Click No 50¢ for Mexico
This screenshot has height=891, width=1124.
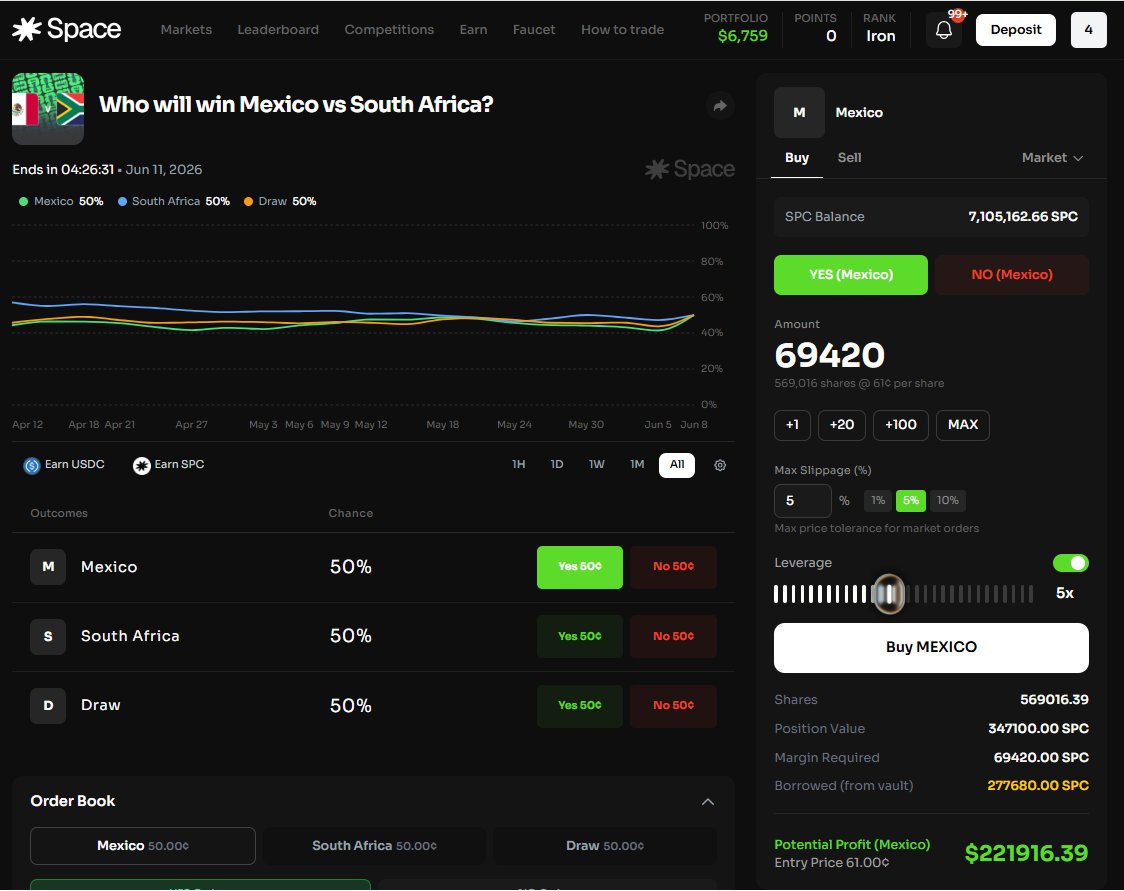click(673, 567)
